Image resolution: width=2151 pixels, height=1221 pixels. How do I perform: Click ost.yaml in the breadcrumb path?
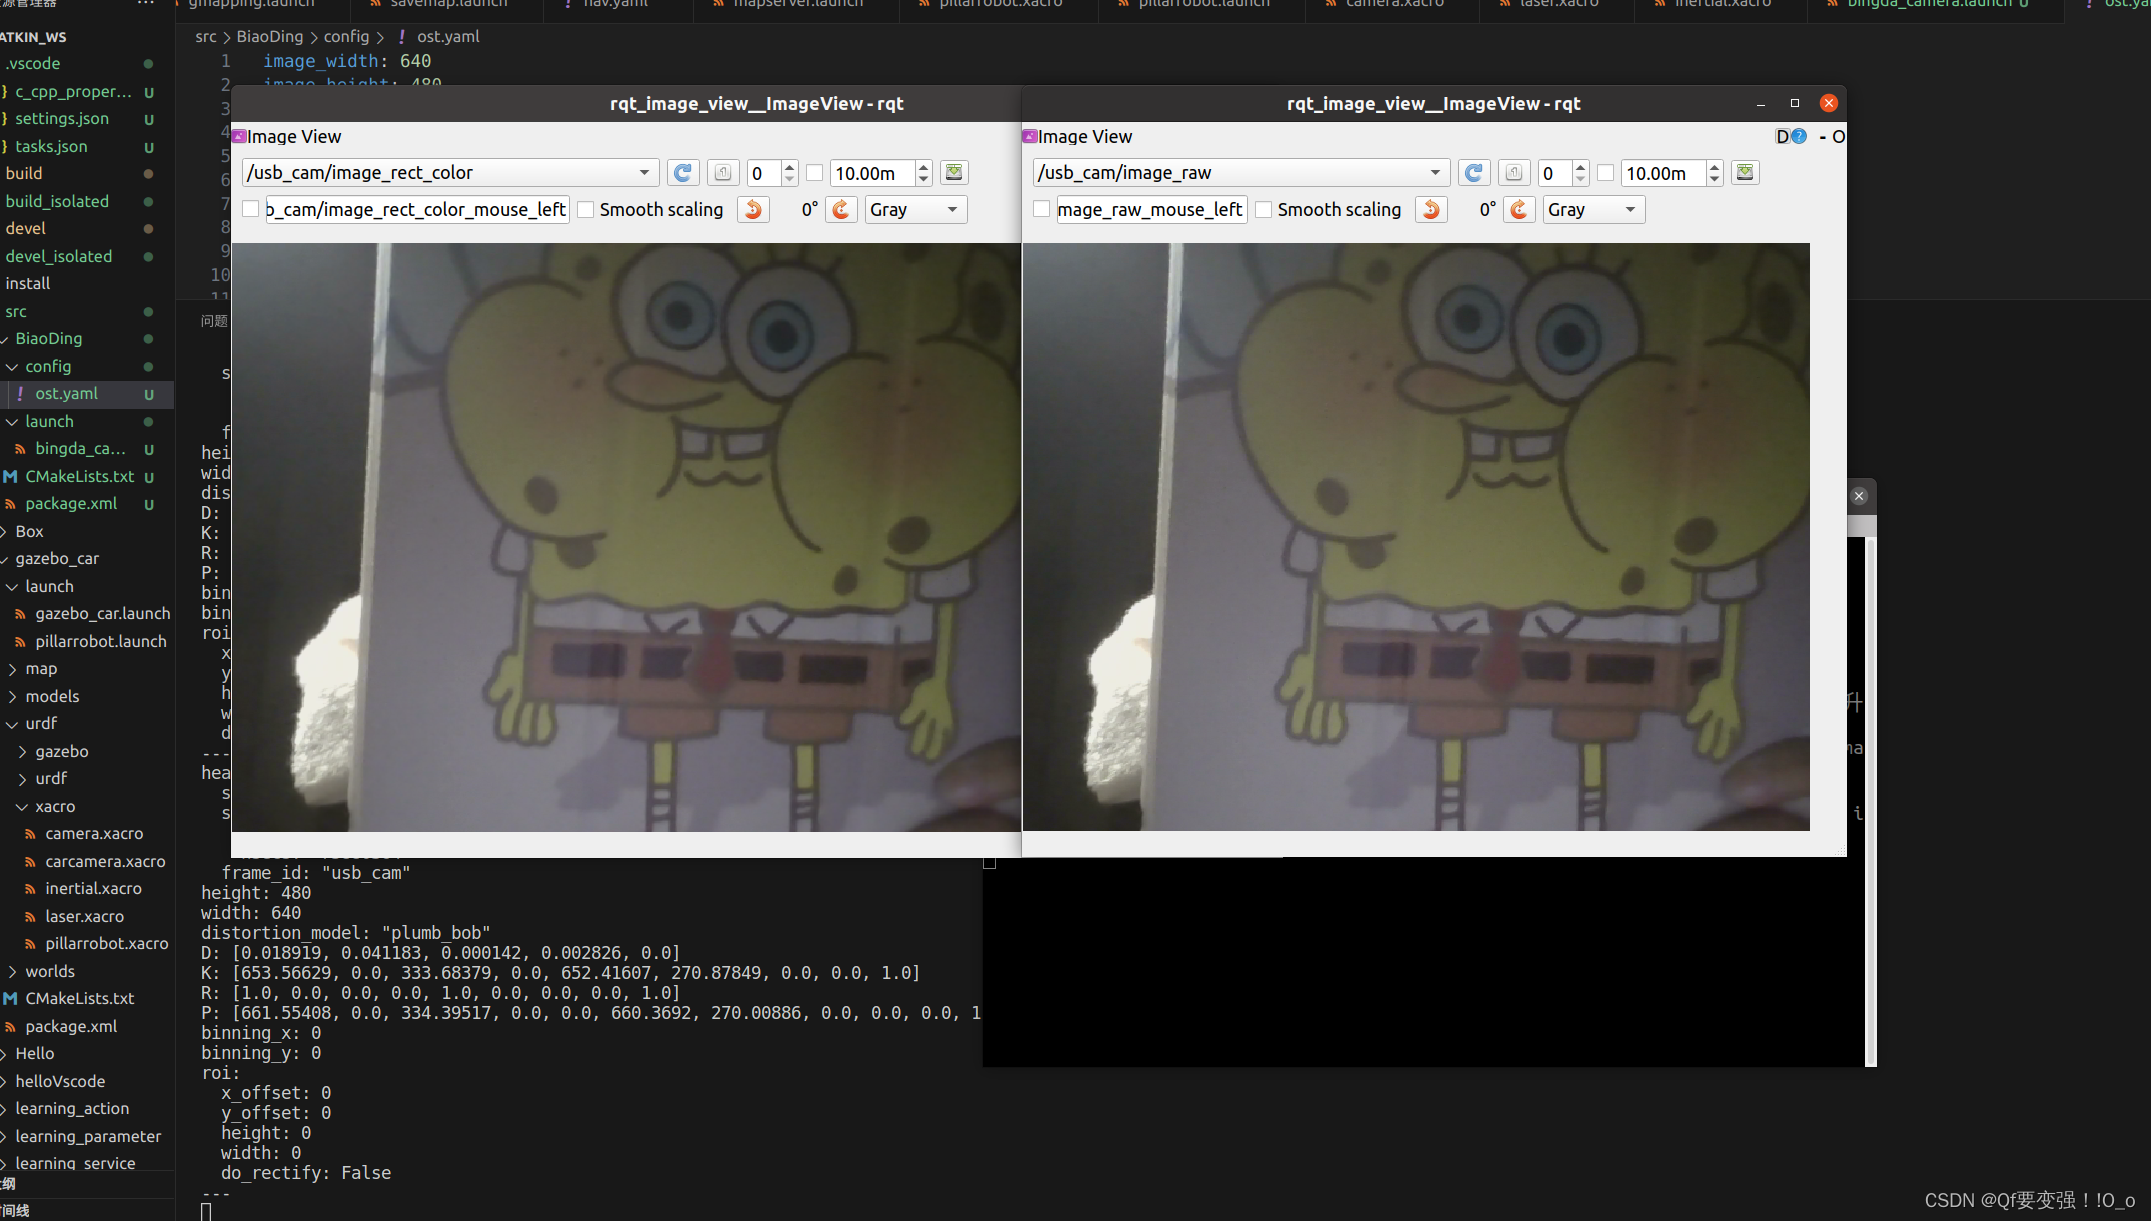pos(448,36)
